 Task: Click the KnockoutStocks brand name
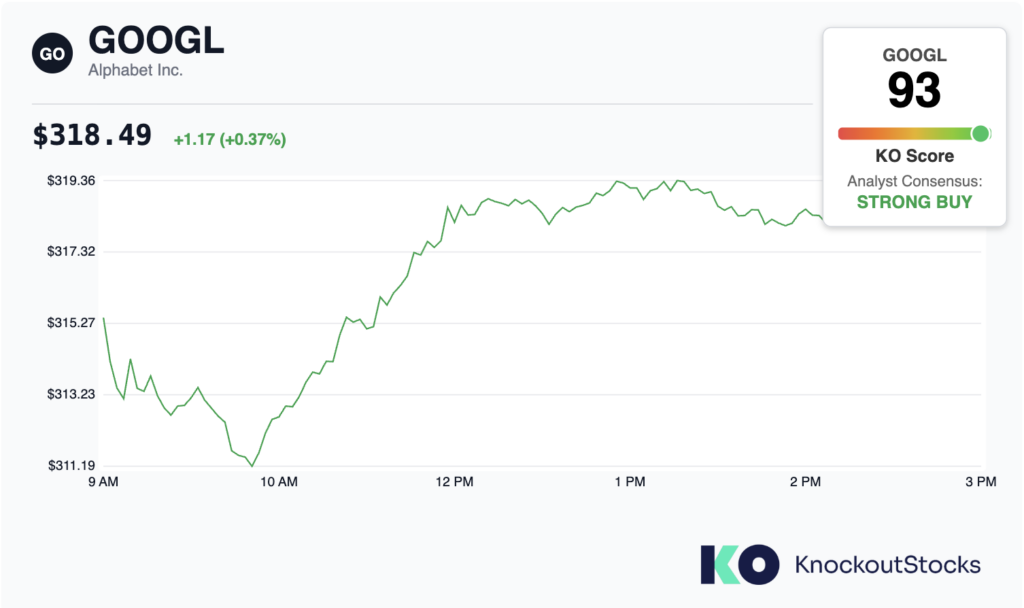tap(888, 564)
